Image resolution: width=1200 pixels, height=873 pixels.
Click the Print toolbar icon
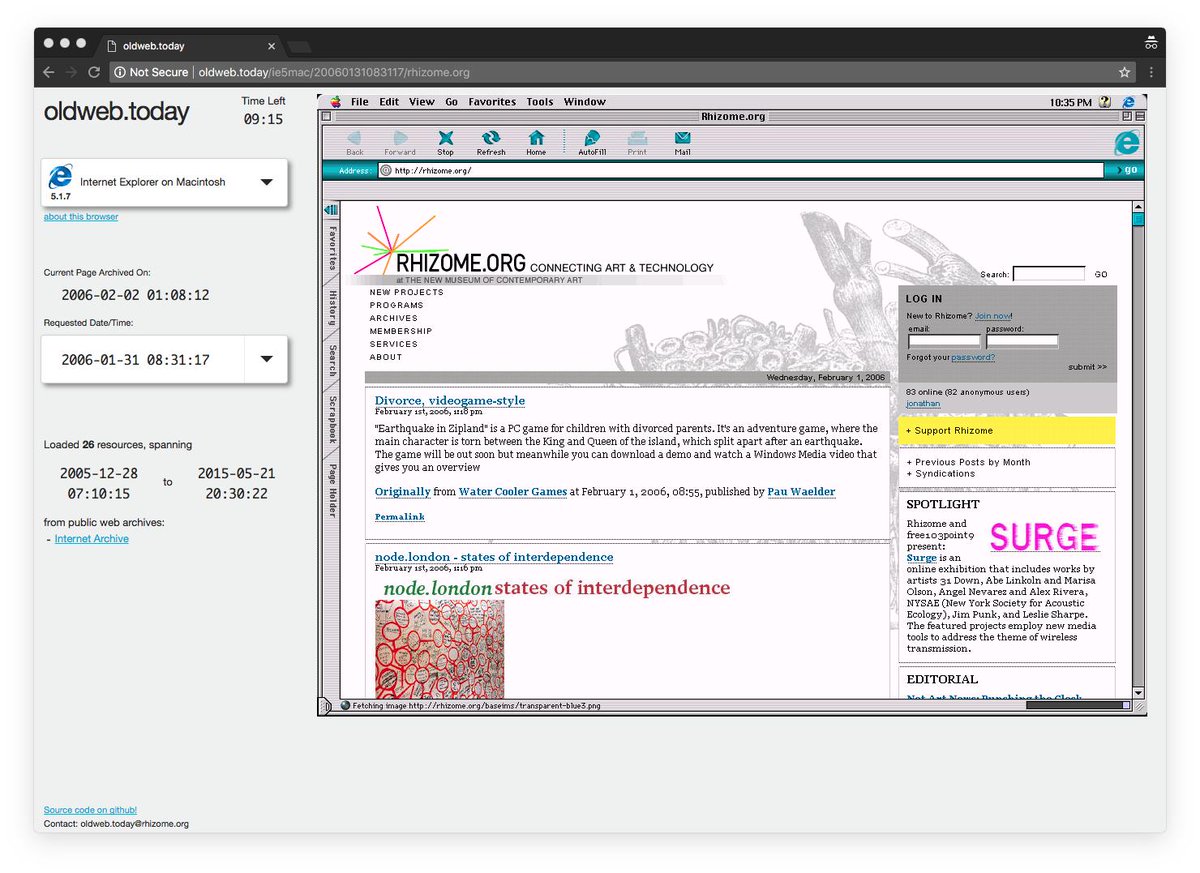click(x=637, y=139)
